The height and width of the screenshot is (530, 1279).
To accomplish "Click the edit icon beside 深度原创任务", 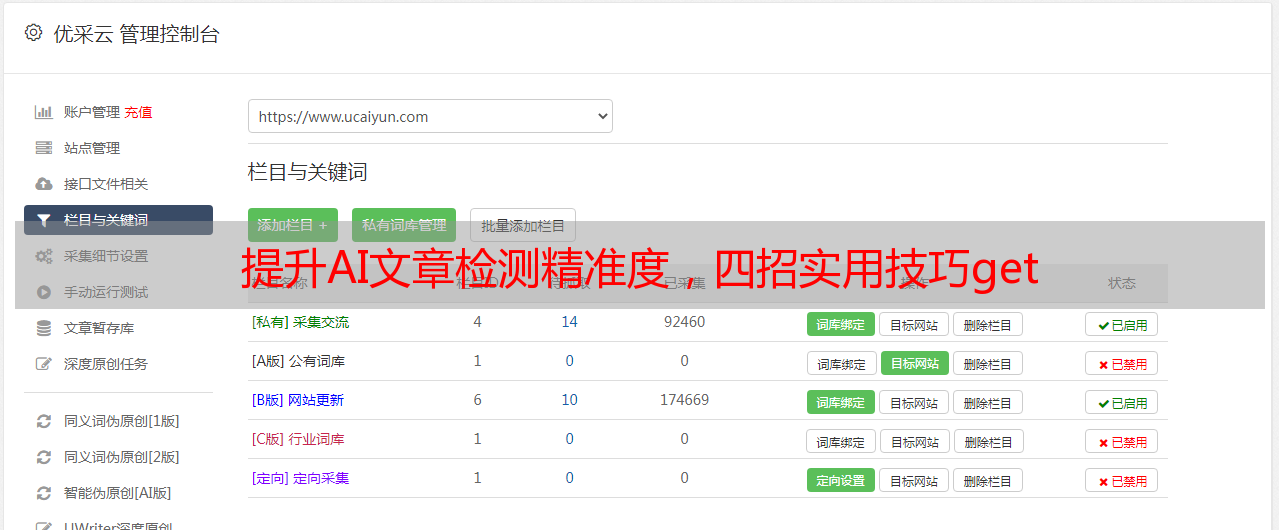I will pyautogui.click(x=43, y=364).
